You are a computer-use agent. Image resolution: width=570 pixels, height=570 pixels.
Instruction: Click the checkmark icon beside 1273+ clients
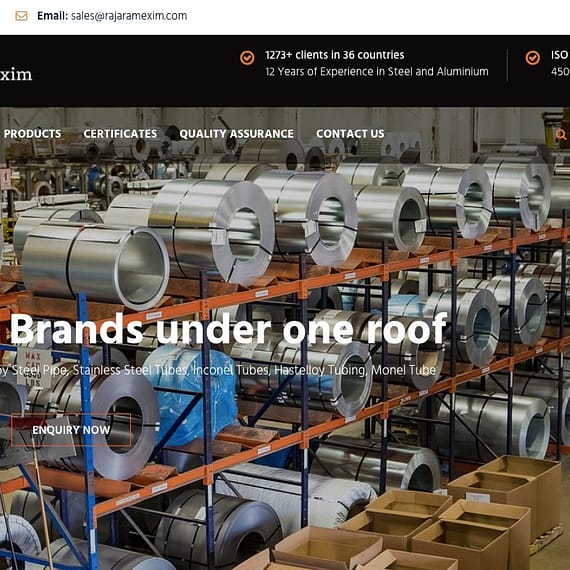pos(247,58)
